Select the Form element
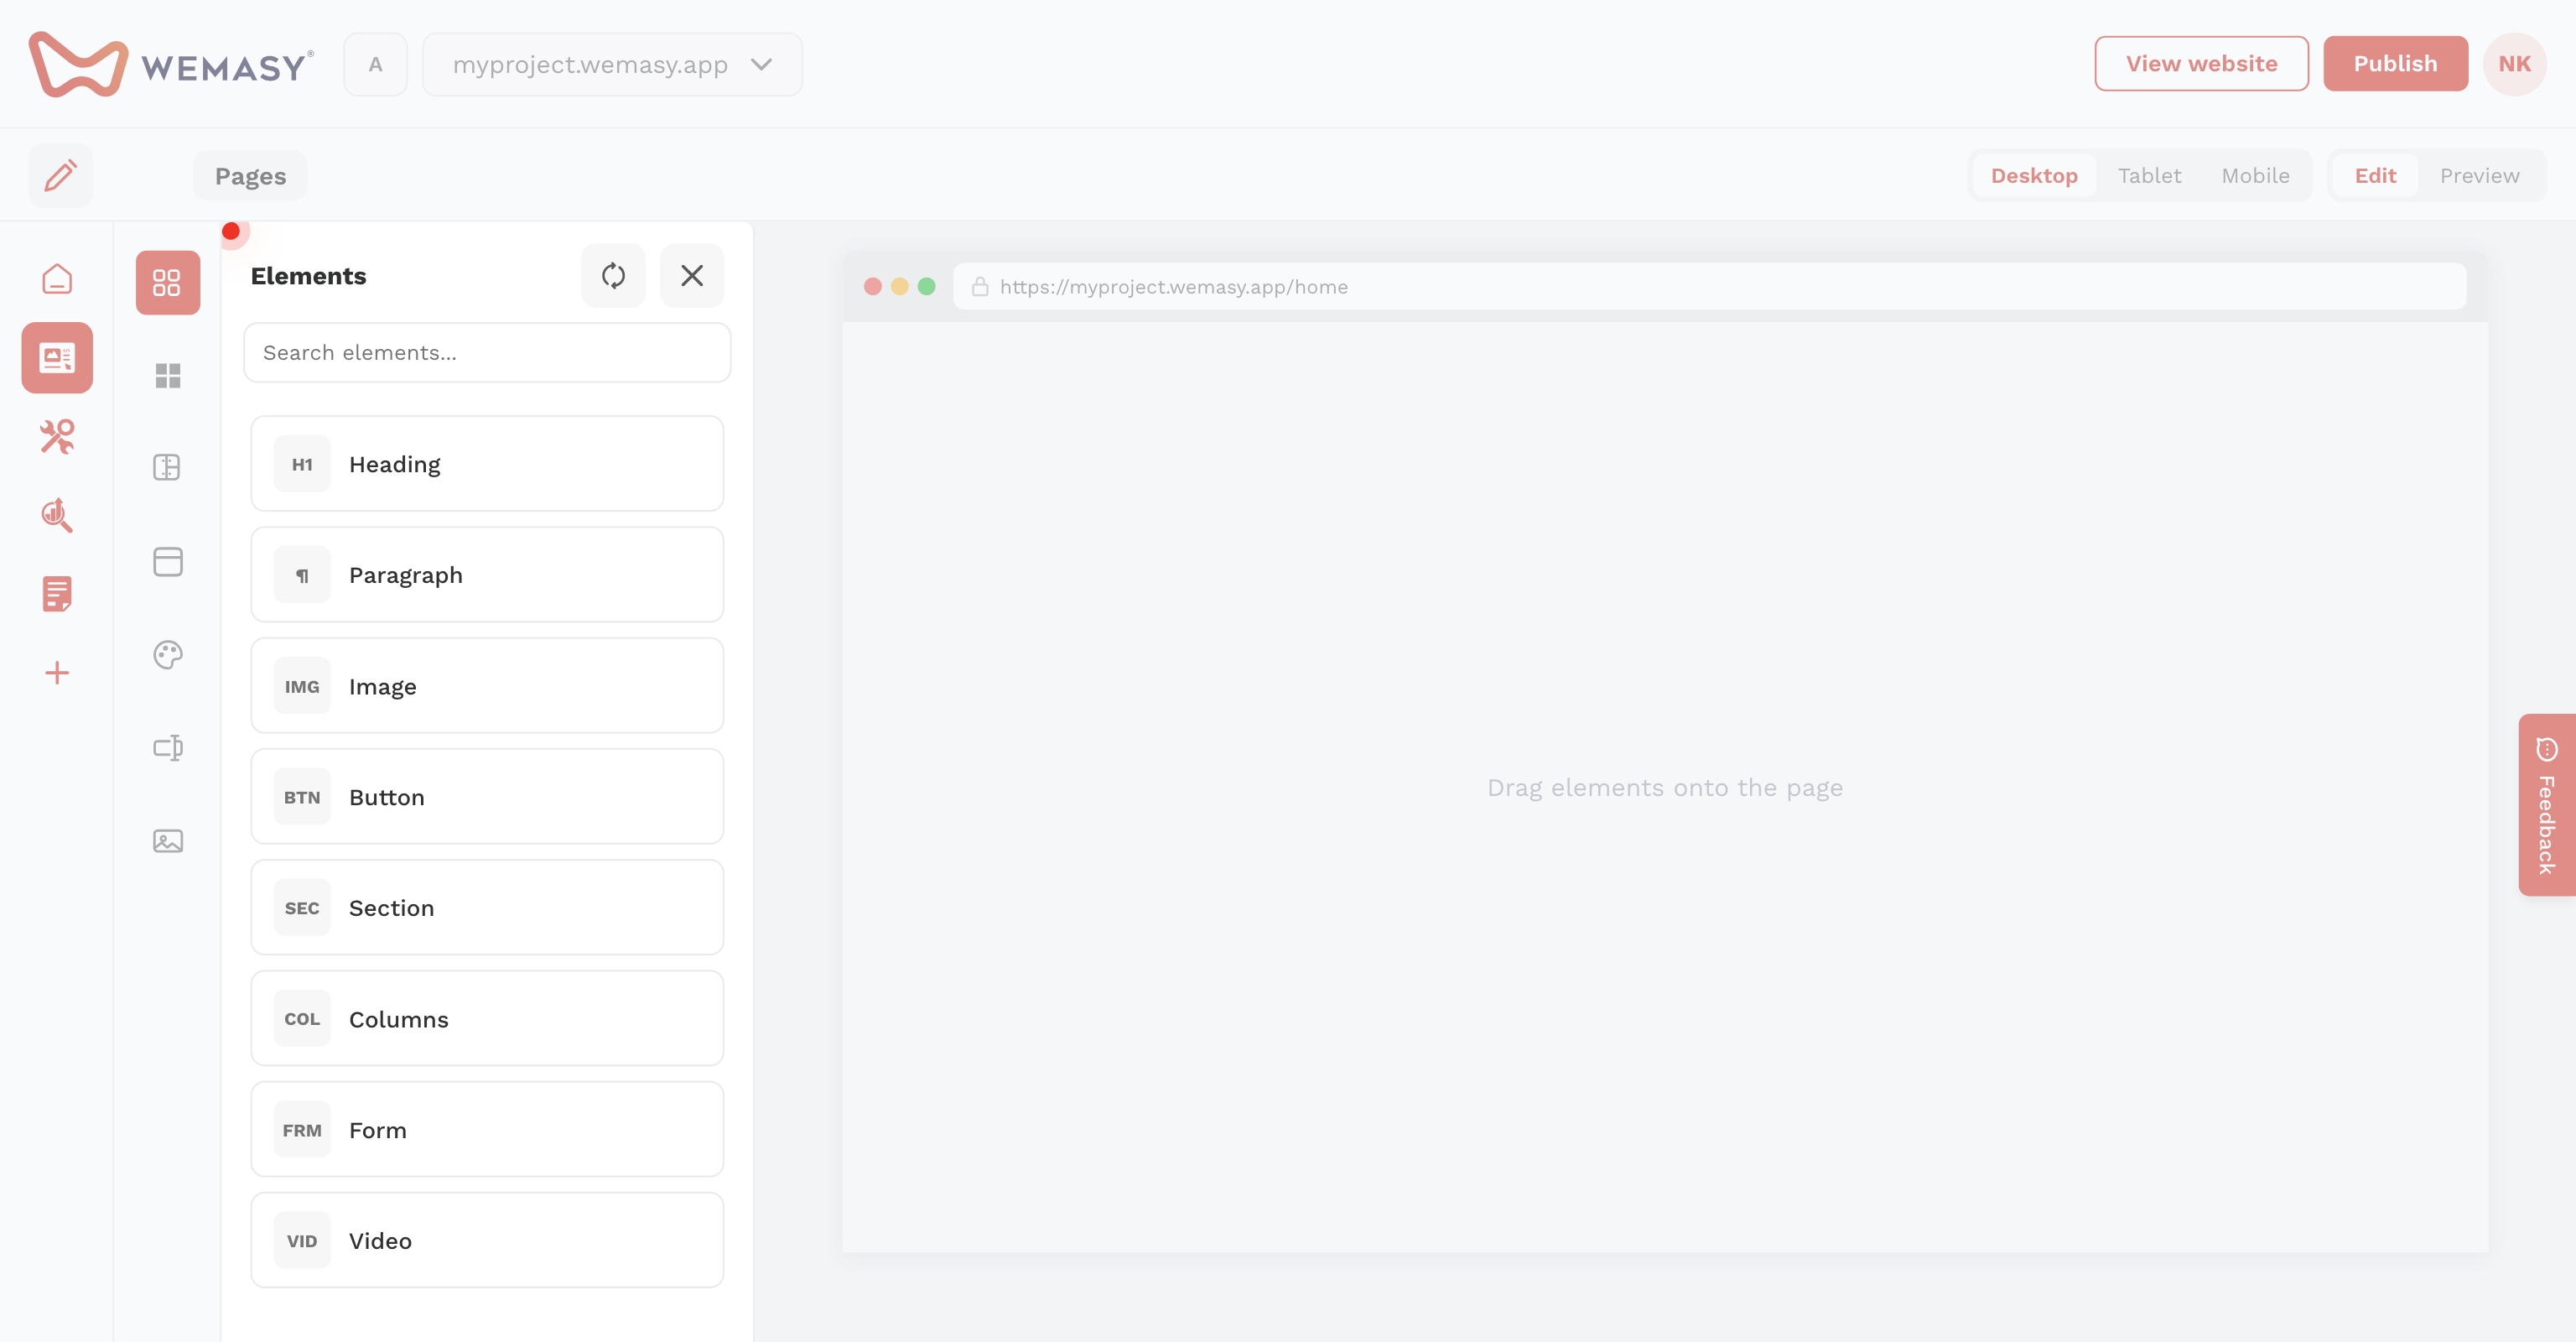The image size is (2576, 1342). point(487,1130)
